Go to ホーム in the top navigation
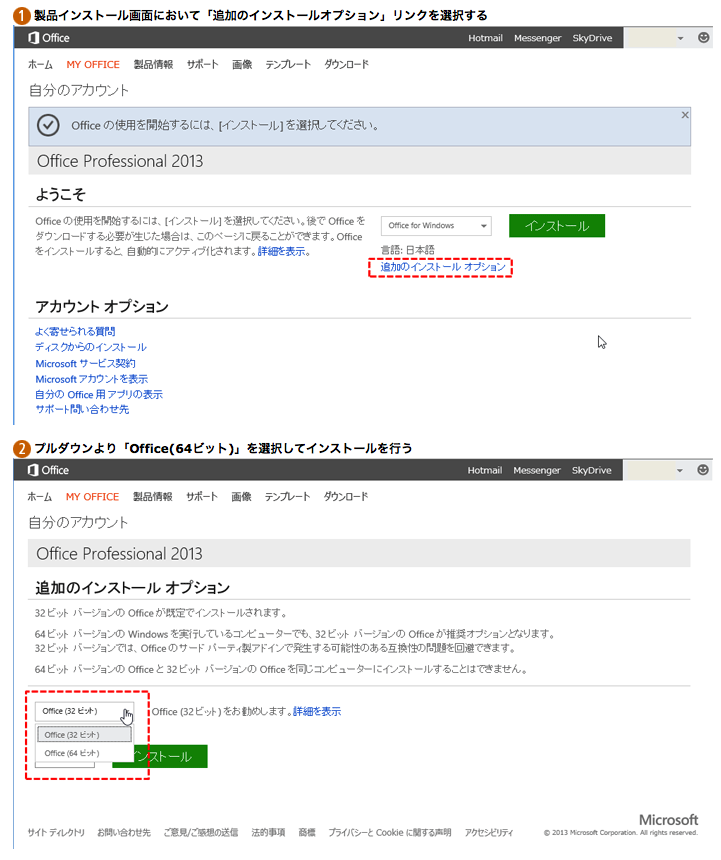The image size is (721, 860). (x=41, y=65)
